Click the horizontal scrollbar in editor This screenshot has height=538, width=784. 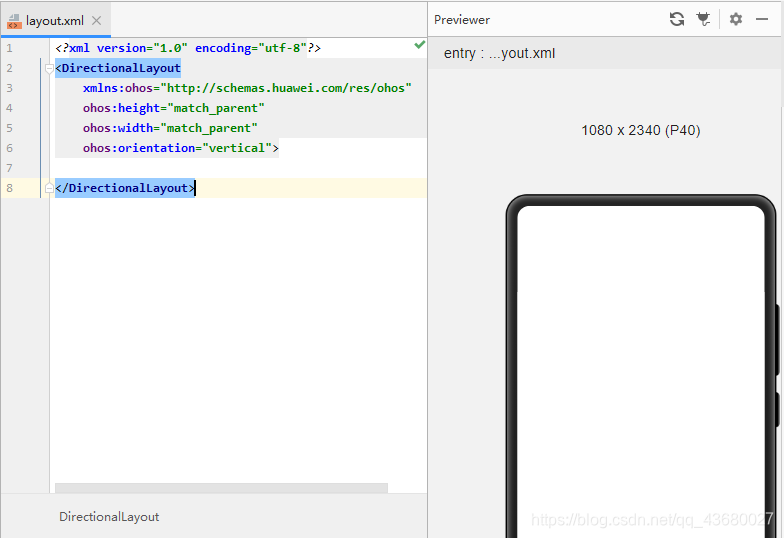tap(221, 488)
